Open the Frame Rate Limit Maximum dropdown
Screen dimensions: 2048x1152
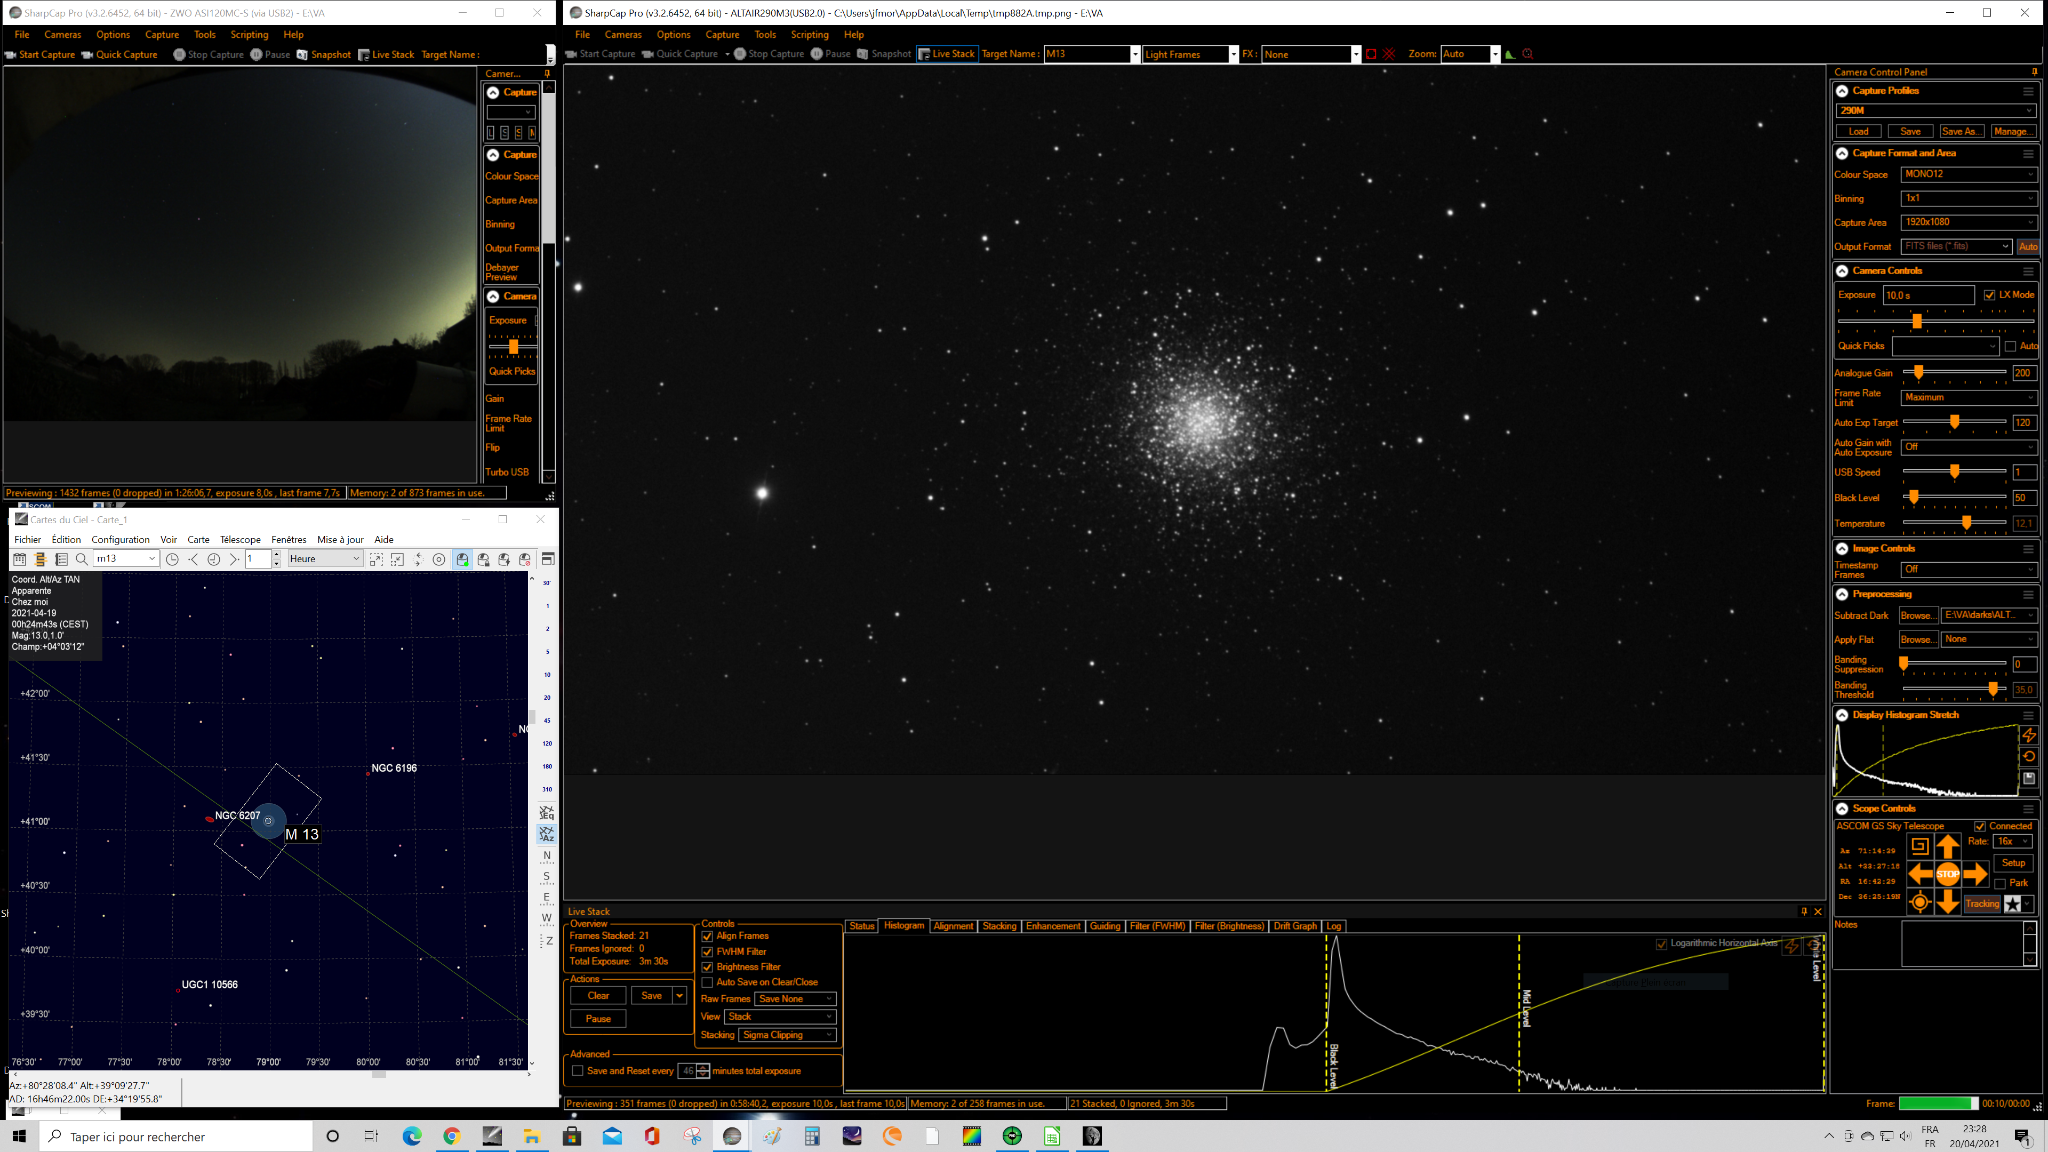tap(1968, 397)
